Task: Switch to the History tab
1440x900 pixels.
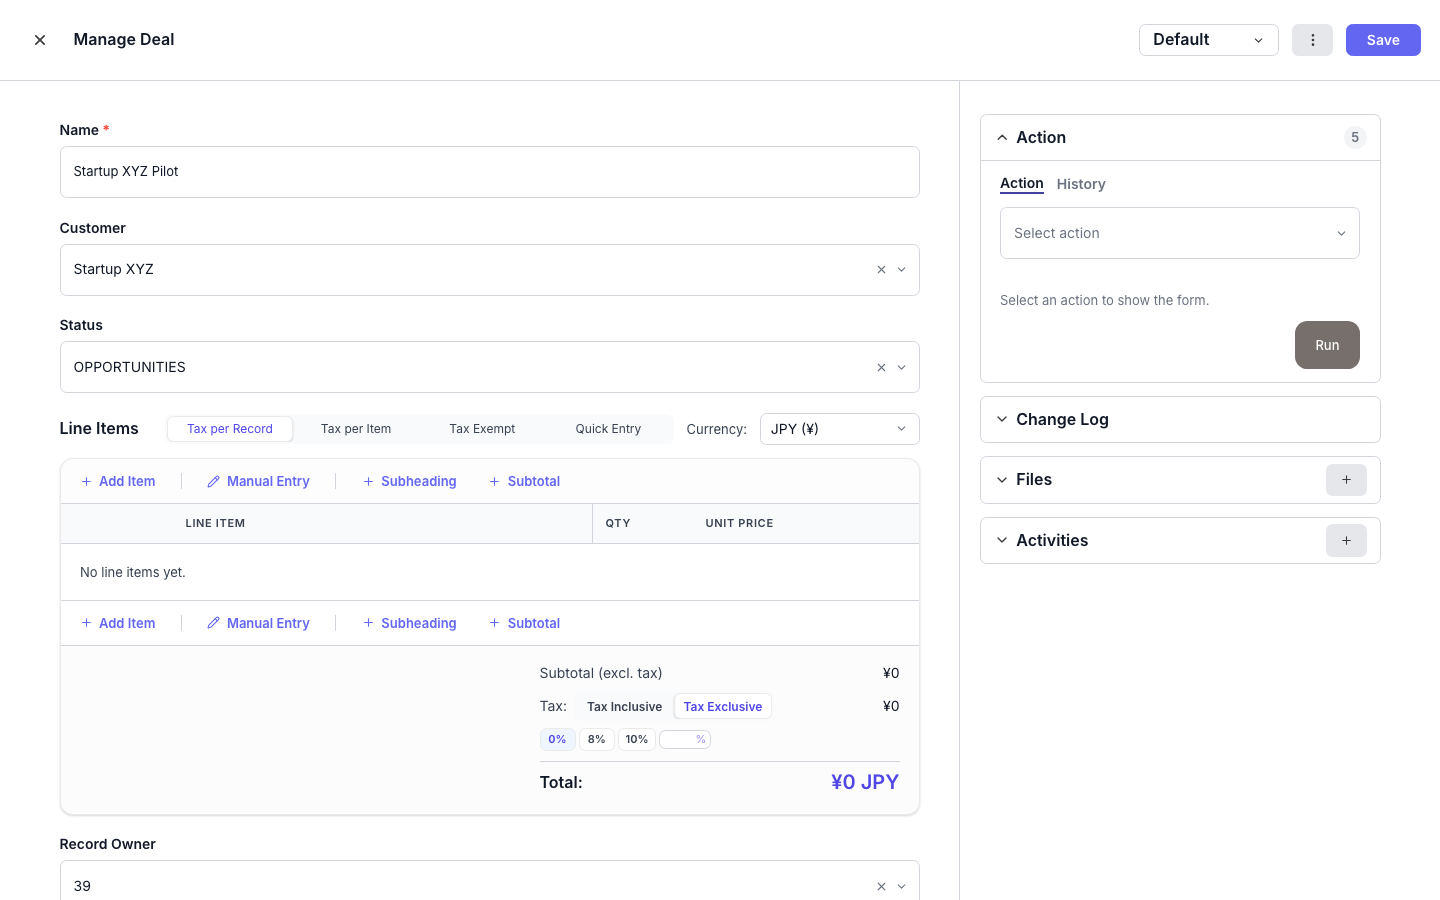Action: [x=1081, y=184]
